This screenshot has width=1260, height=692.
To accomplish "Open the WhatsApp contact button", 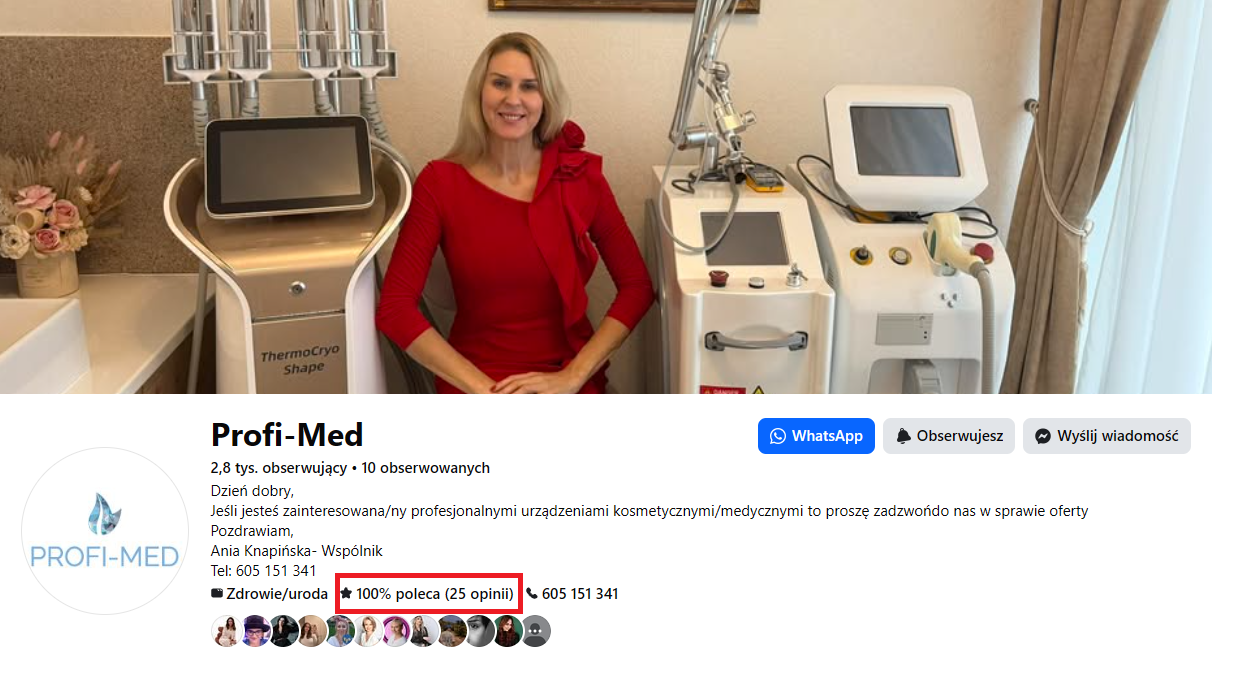I will click(x=816, y=436).
